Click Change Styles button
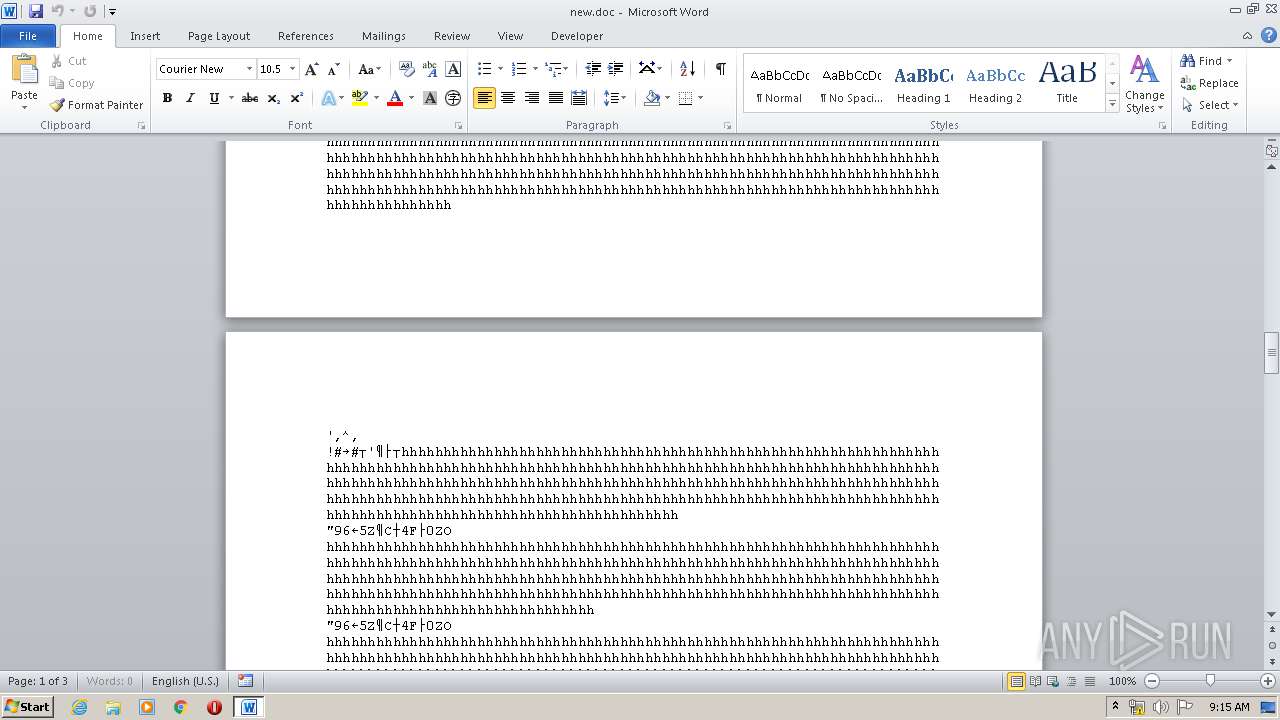Screen dimensions: 1280x720 pyautogui.click(x=1144, y=84)
